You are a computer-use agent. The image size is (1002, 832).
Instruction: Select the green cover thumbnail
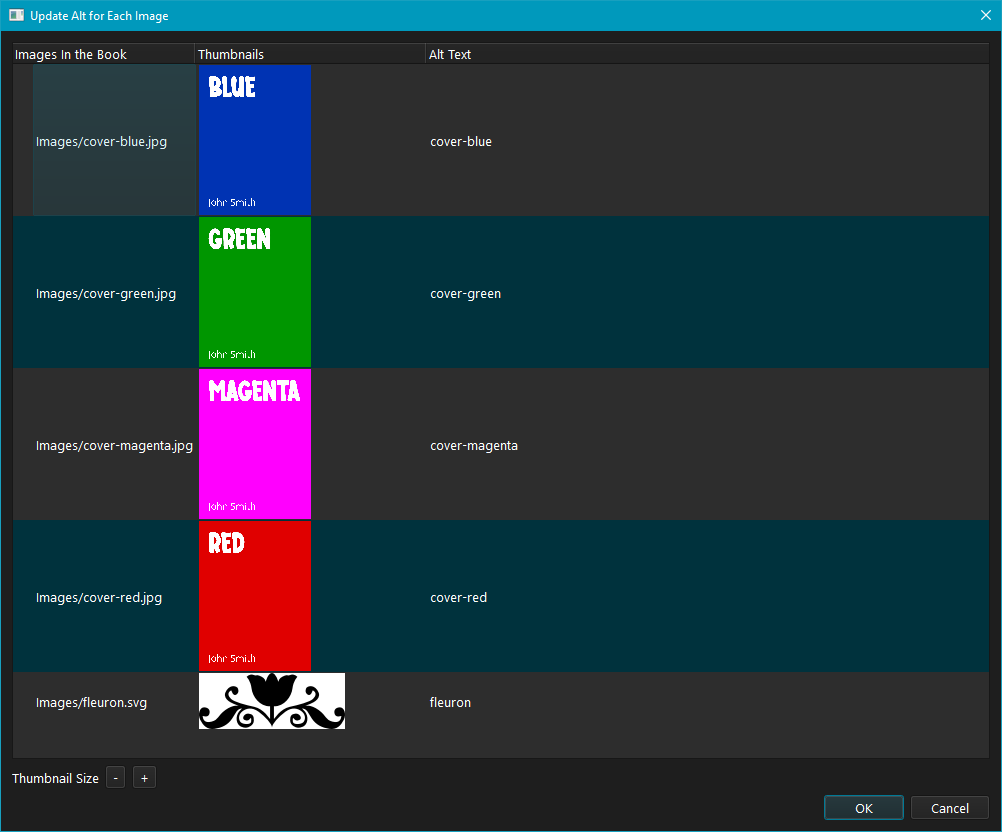[255, 292]
